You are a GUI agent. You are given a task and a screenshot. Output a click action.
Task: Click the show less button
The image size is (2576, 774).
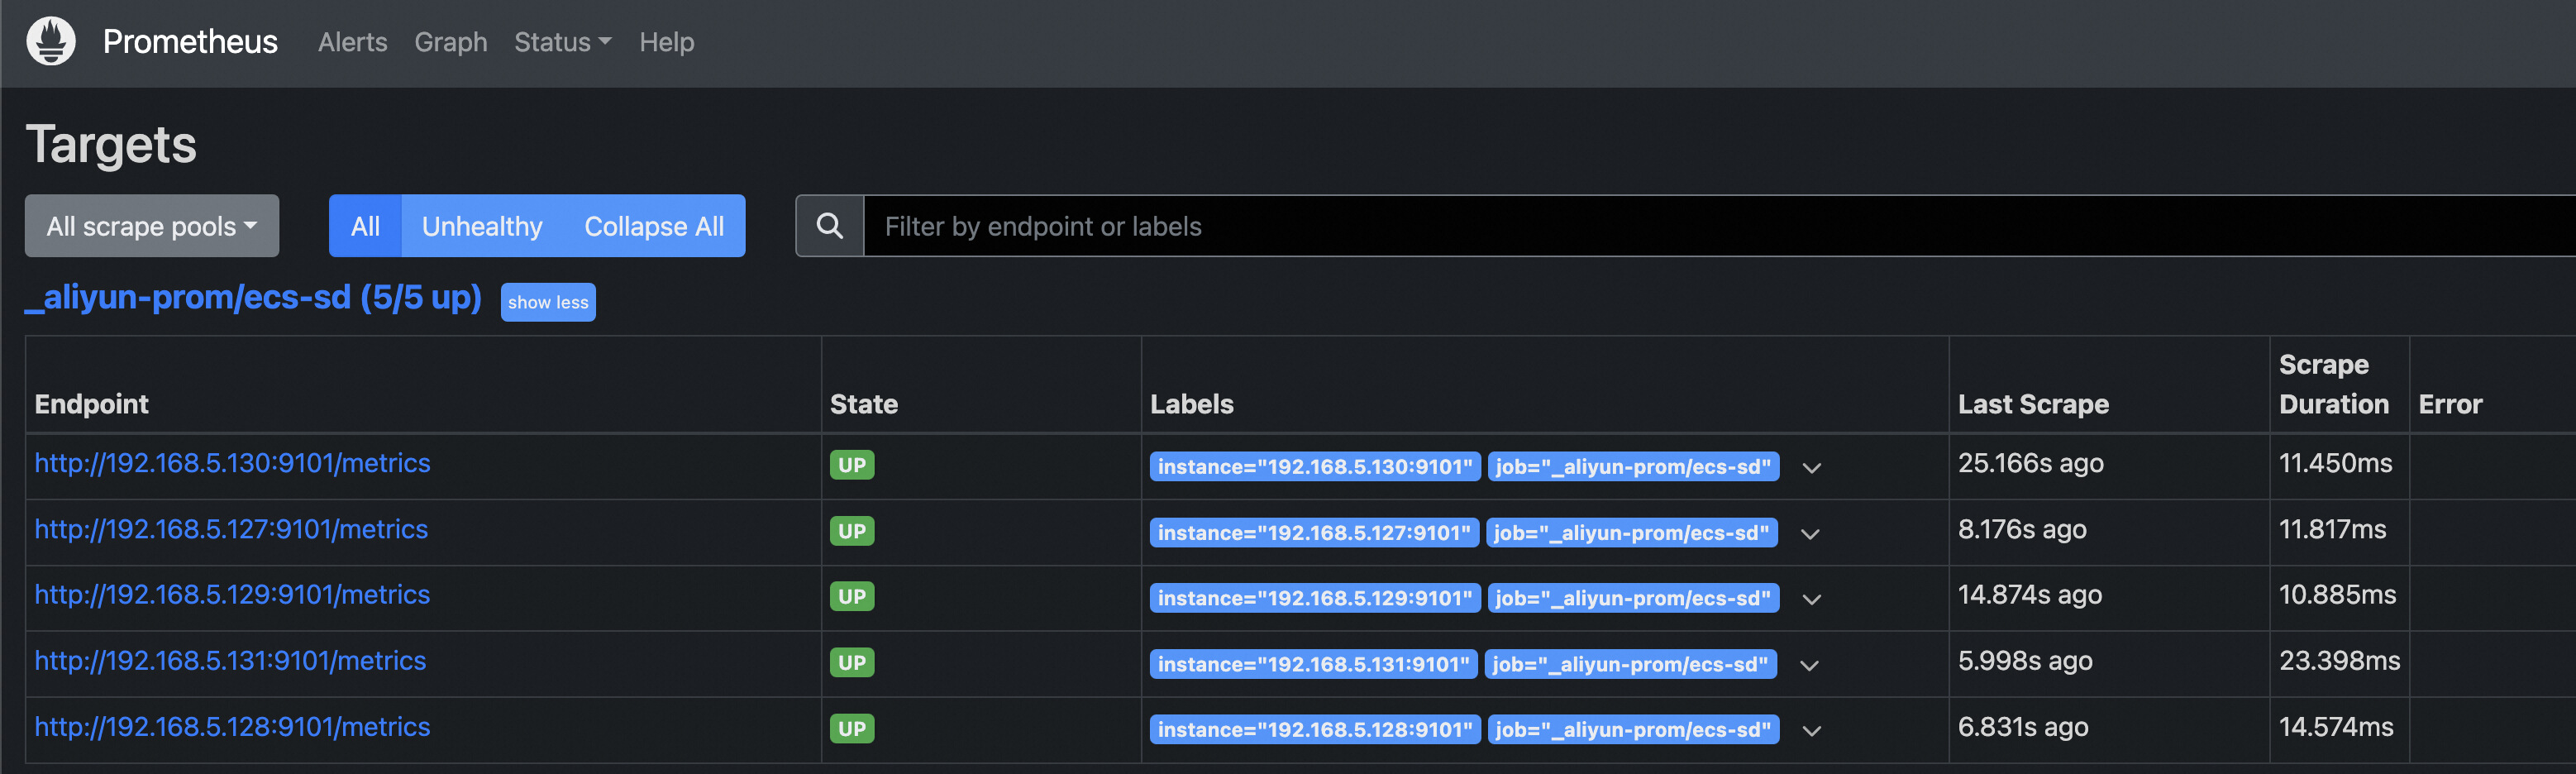coord(548,302)
